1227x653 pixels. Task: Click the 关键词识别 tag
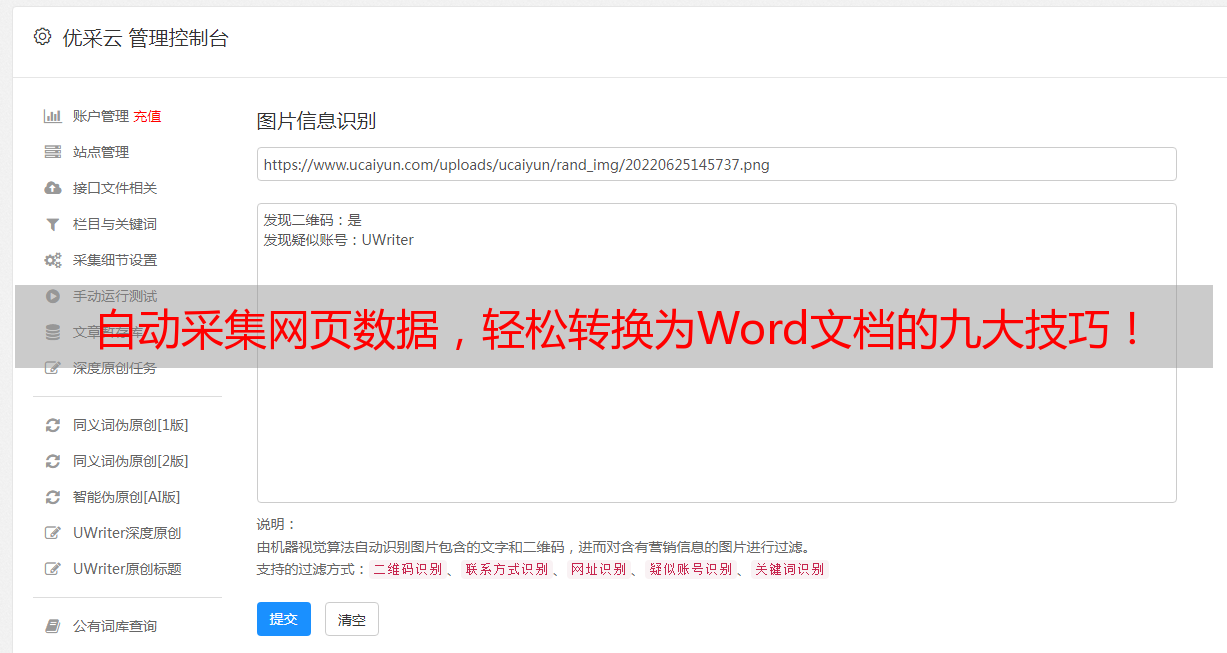coord(789,569)
